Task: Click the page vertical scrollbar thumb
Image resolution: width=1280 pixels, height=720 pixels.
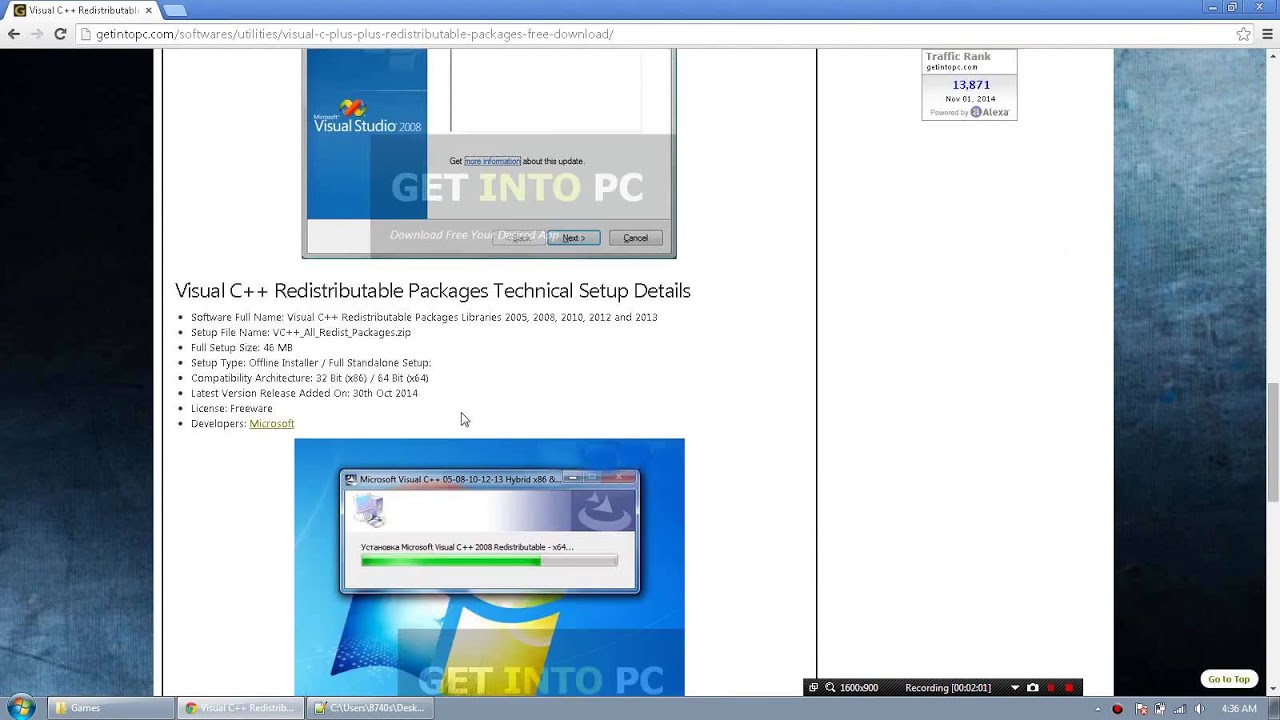Action: point(1272,442)
